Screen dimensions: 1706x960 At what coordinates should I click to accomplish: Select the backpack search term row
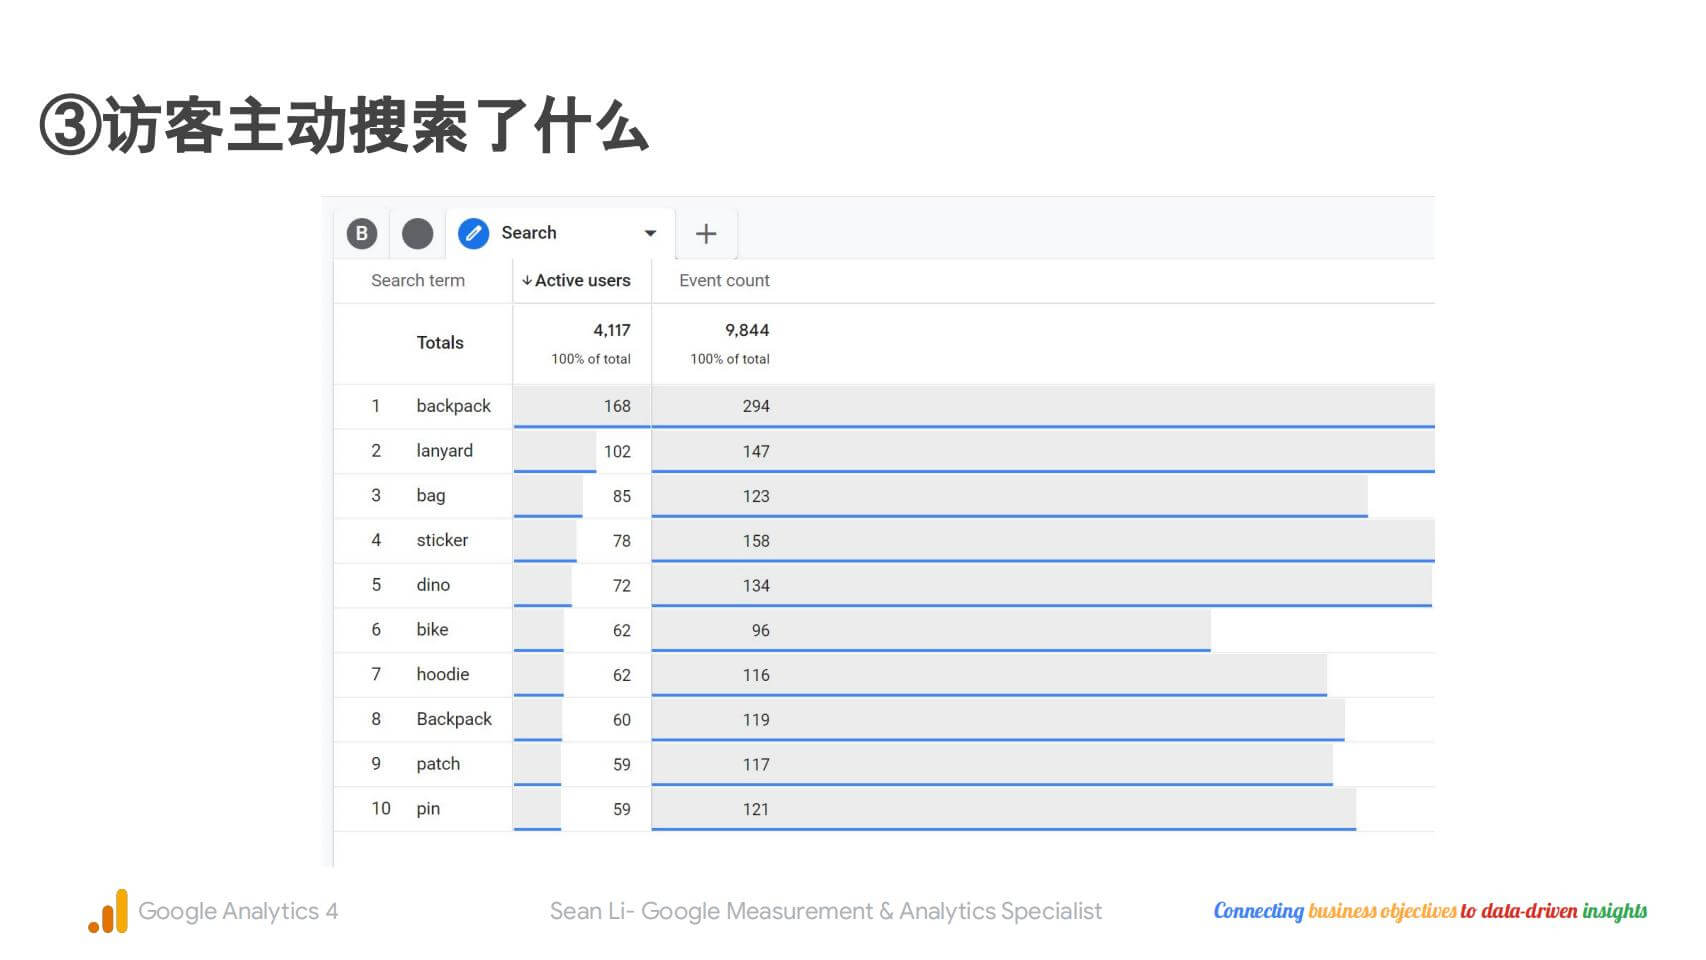tap(453, 406)
